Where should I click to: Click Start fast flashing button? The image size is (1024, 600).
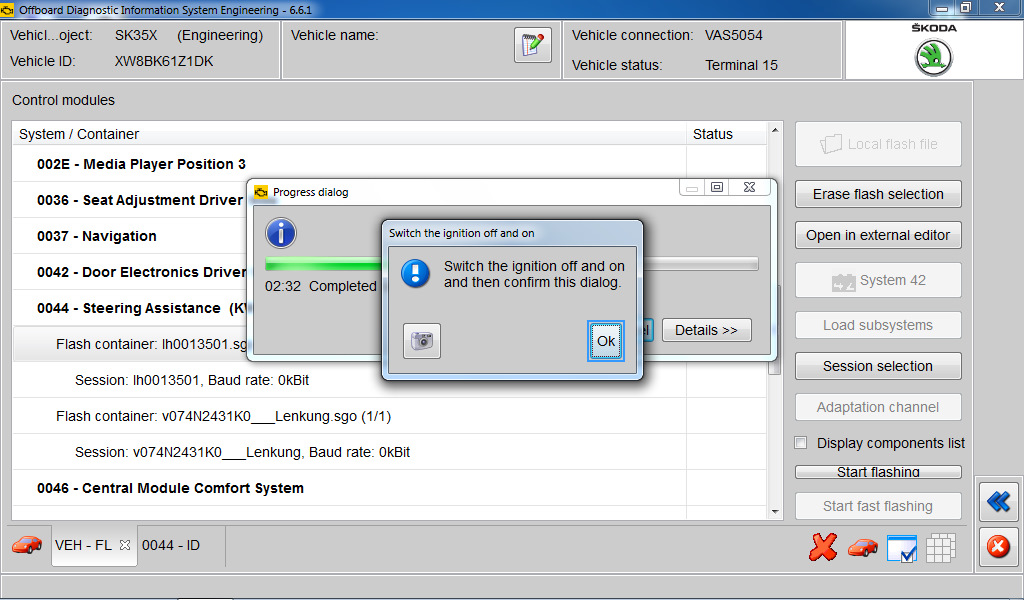pyautogui.click(x=878, y=506)
